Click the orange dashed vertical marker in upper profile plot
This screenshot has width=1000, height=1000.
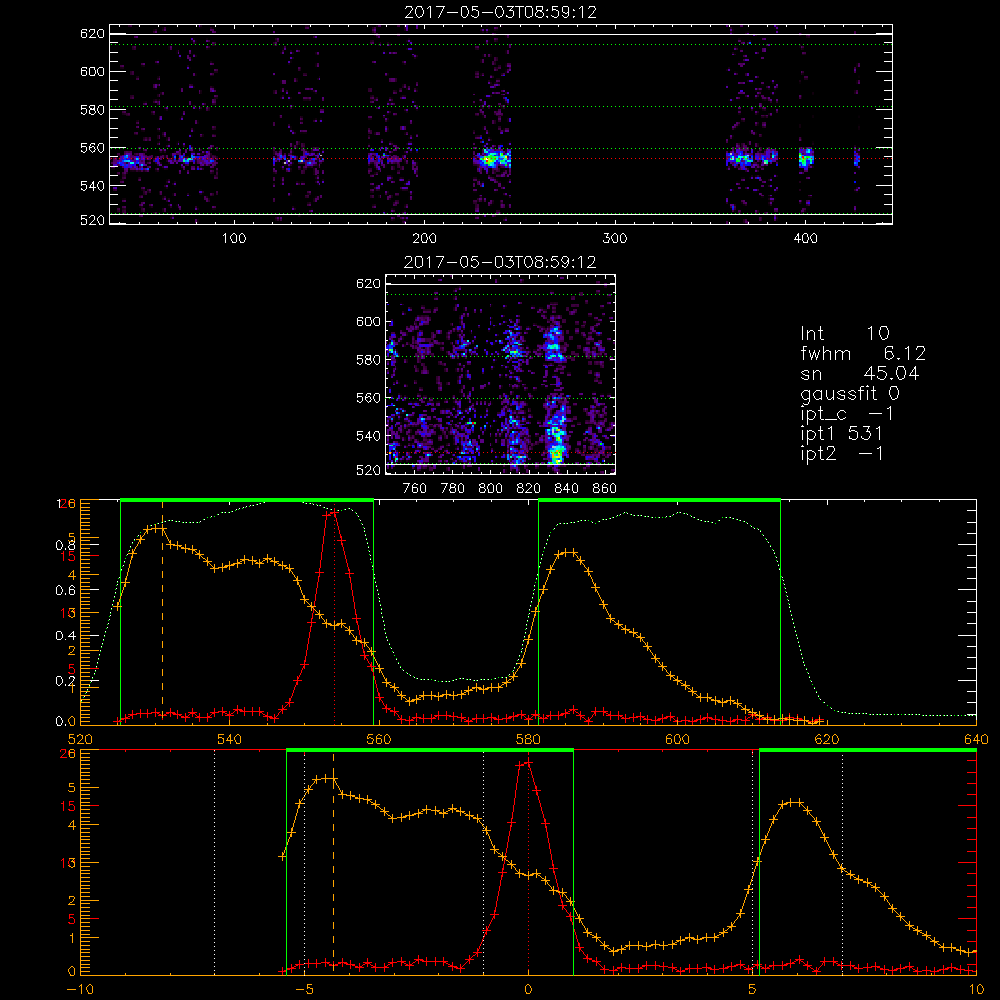click(162, 612)
